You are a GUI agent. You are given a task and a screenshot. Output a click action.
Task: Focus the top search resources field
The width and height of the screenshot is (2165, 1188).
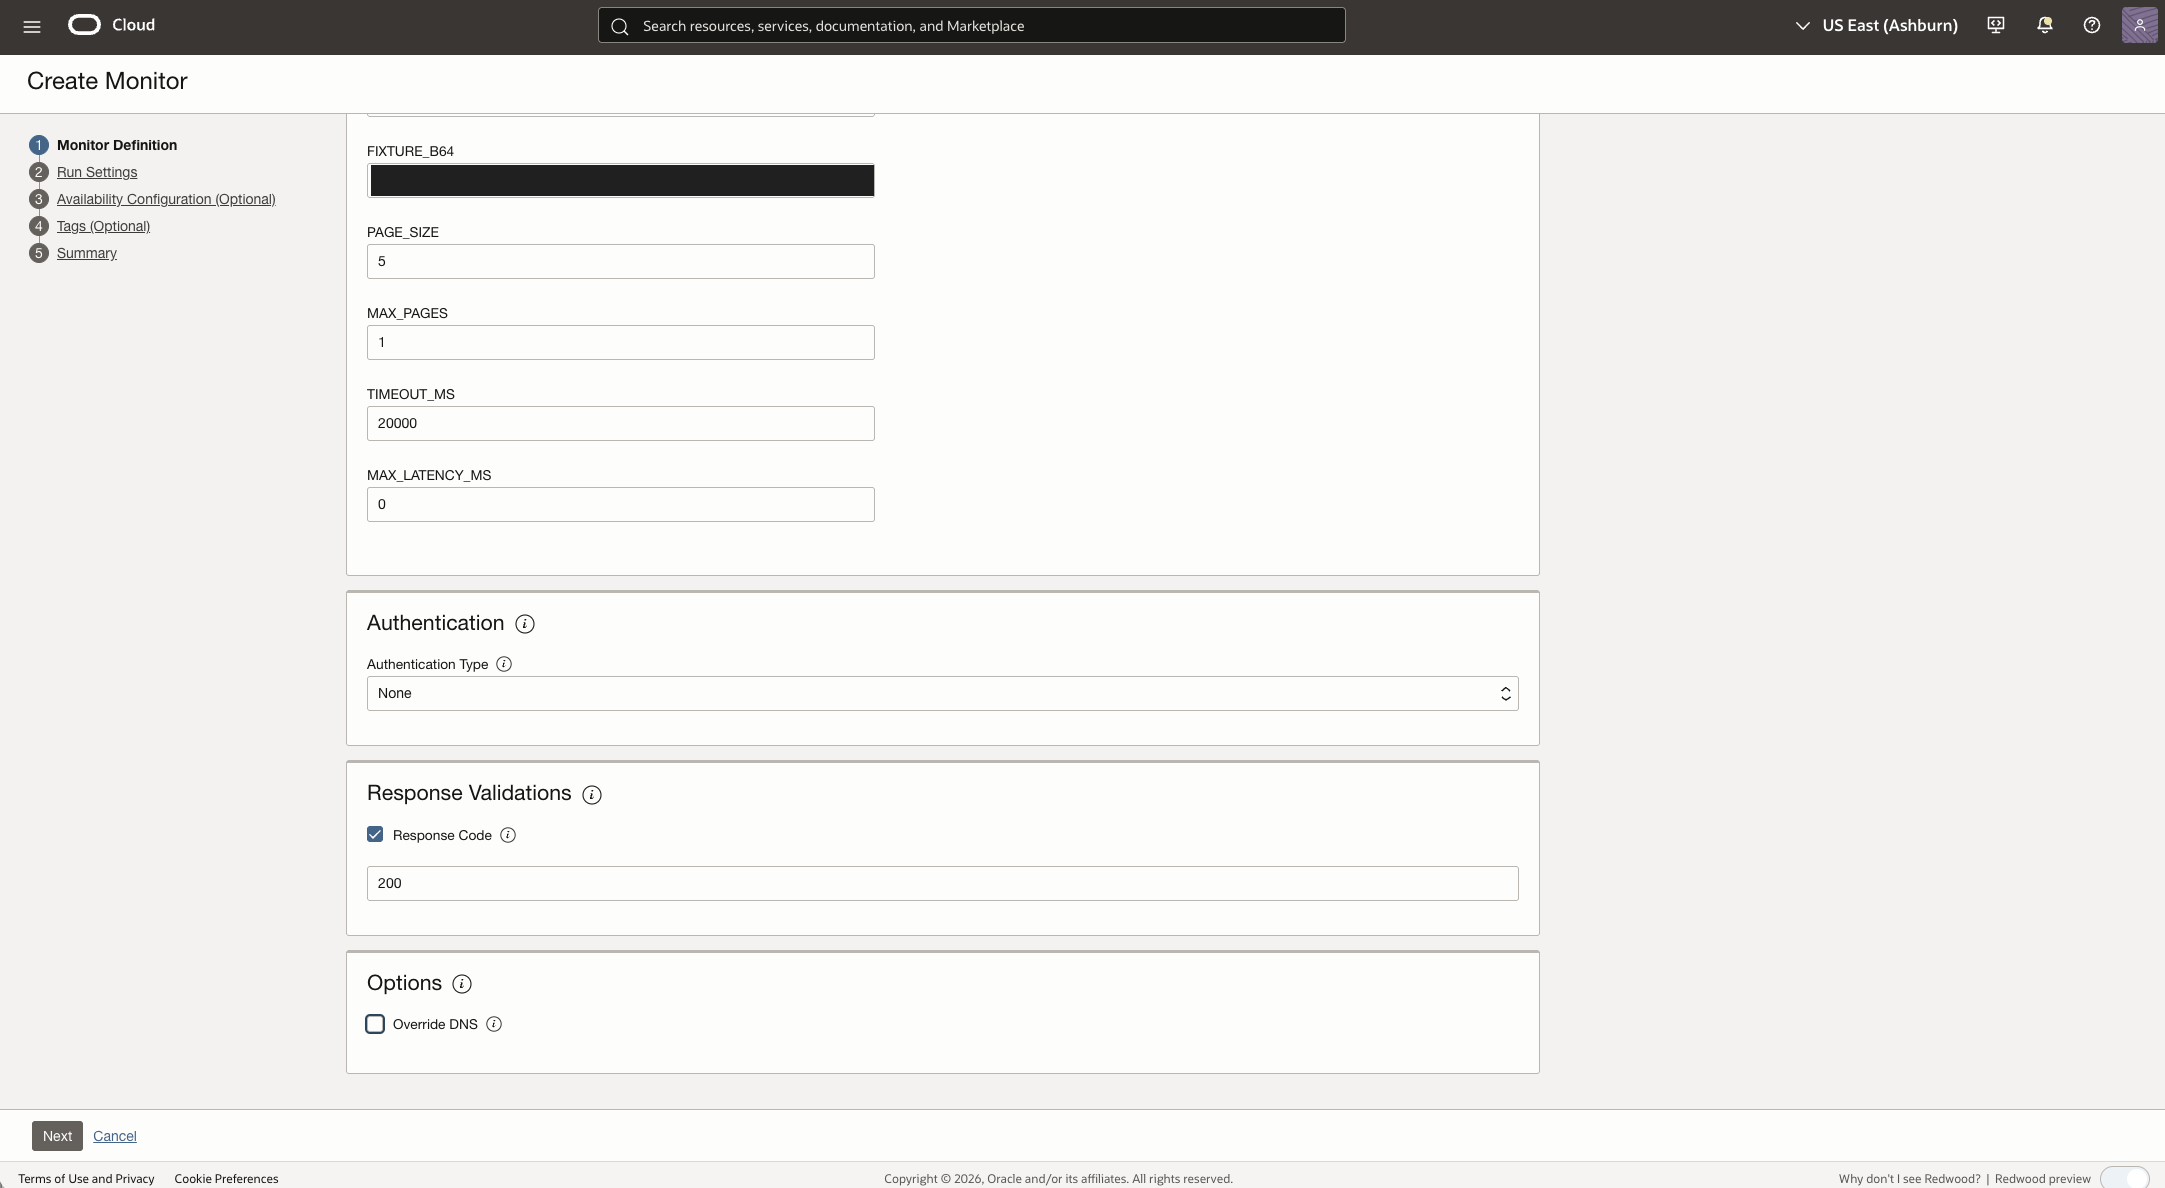click(971, 26)
